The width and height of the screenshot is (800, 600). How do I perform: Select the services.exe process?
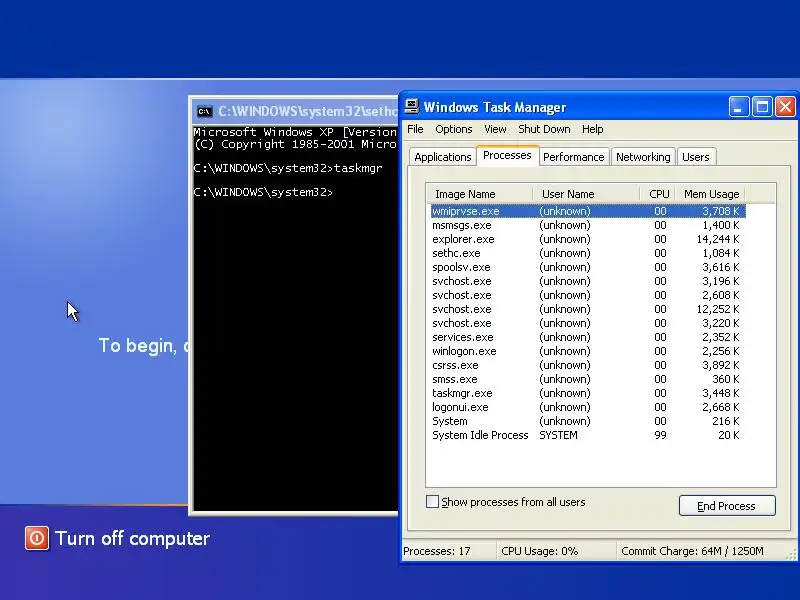[588, 337]
